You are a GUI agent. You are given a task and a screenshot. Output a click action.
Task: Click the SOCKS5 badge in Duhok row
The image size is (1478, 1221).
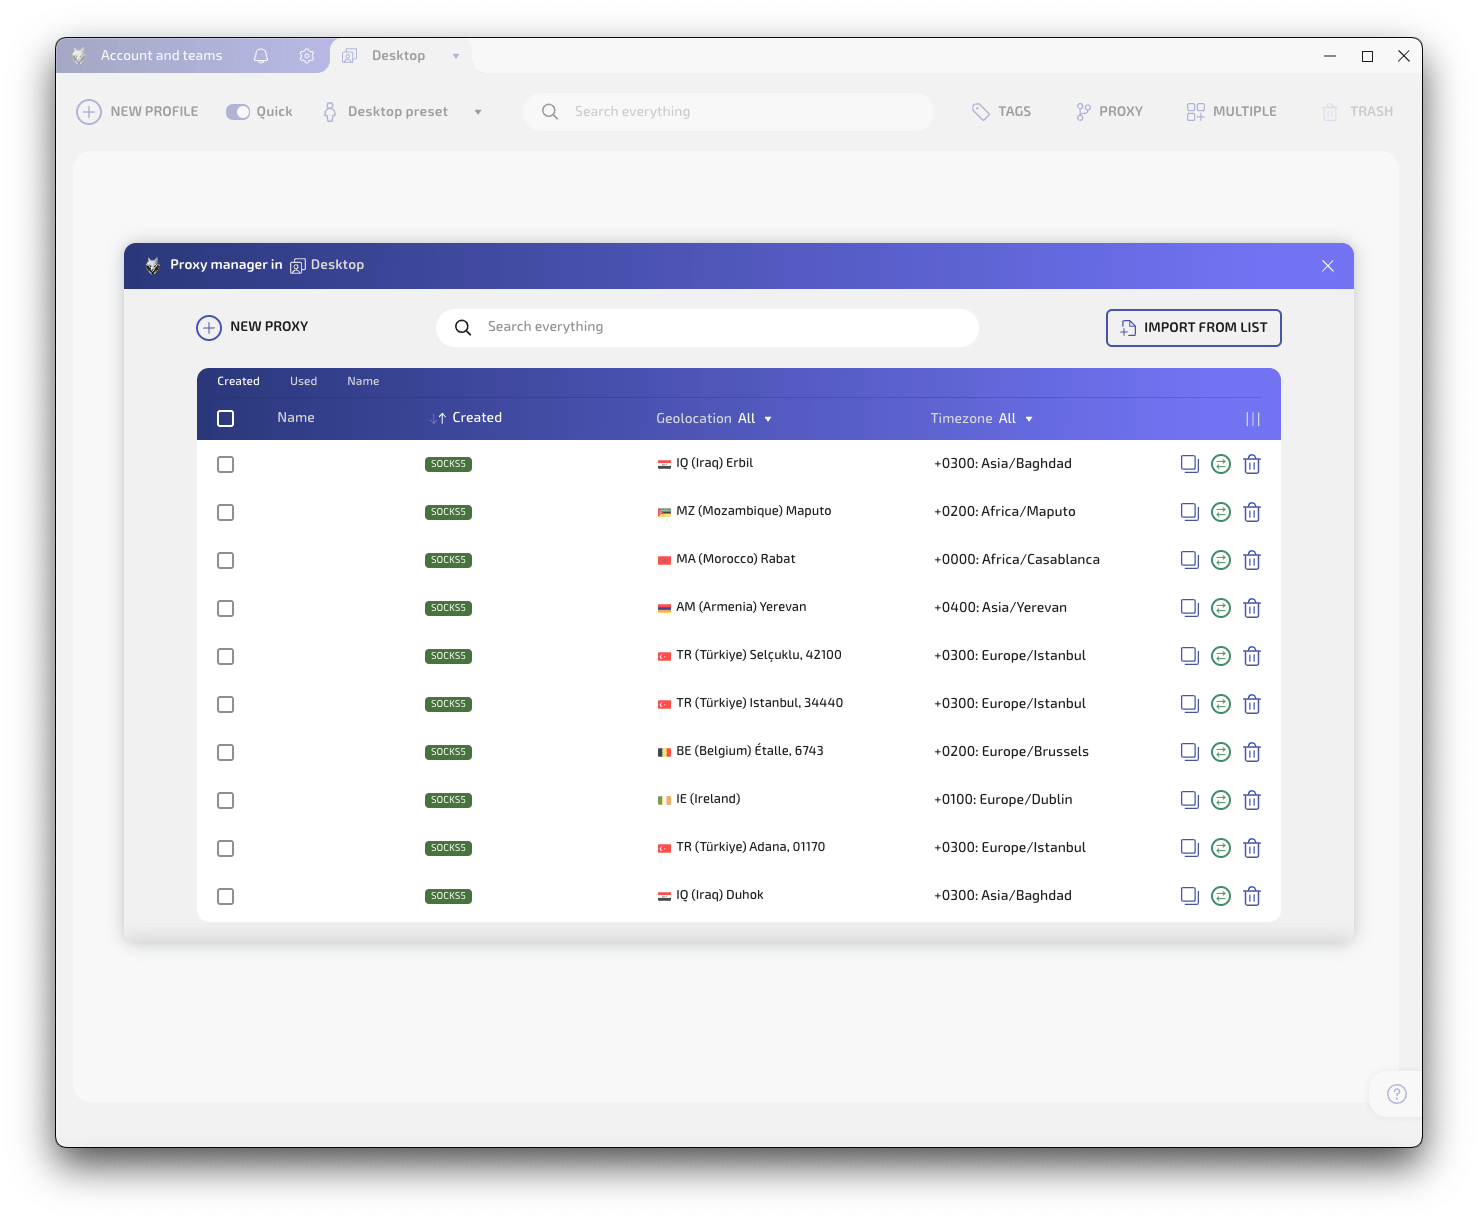[x=448, y=896]
